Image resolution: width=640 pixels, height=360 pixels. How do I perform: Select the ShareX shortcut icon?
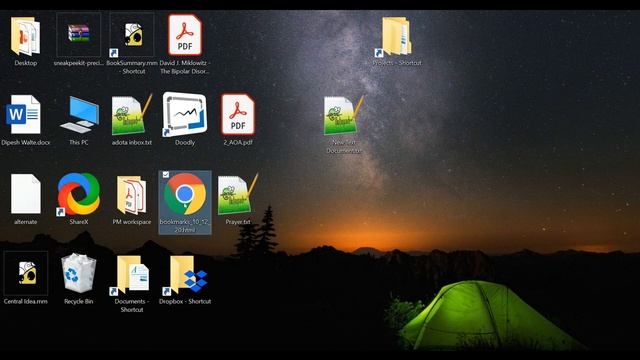78,194
